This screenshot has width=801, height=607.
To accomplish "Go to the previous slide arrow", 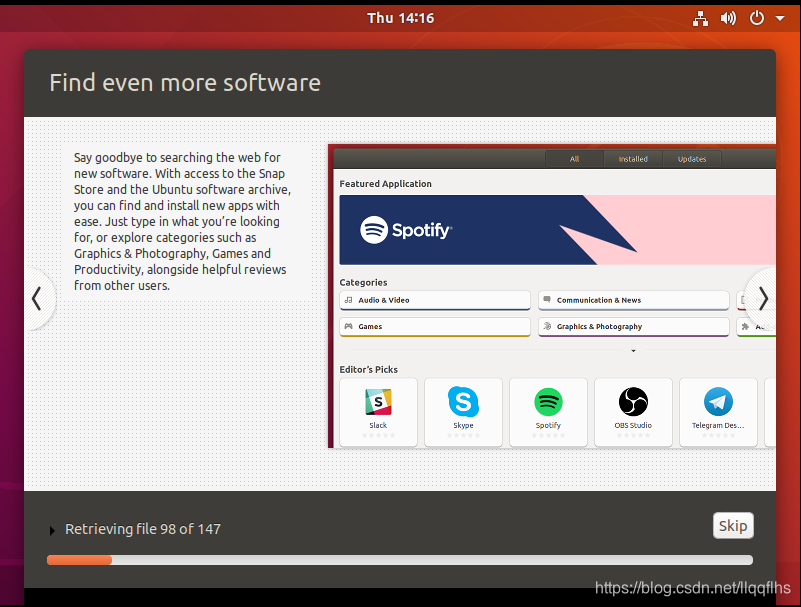I will pos(37,299).
